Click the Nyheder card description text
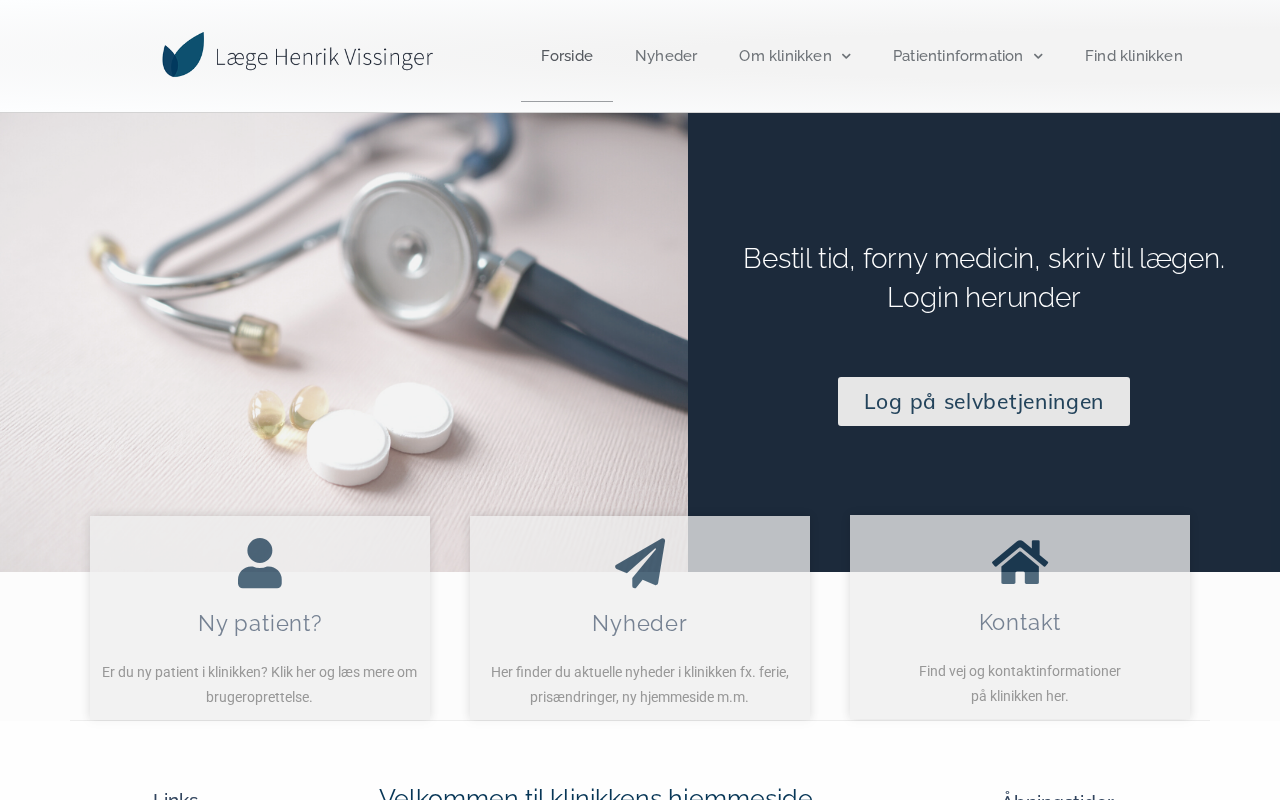Screen dimensions: 1280x800 640,685
